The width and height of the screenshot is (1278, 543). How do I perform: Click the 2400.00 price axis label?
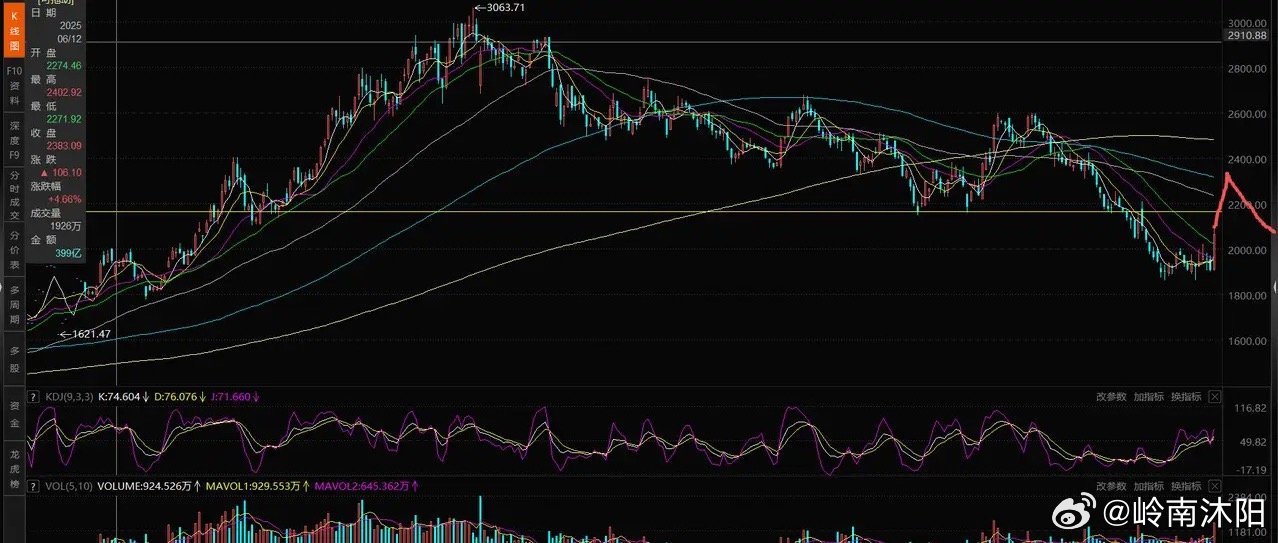[1246, 160]
